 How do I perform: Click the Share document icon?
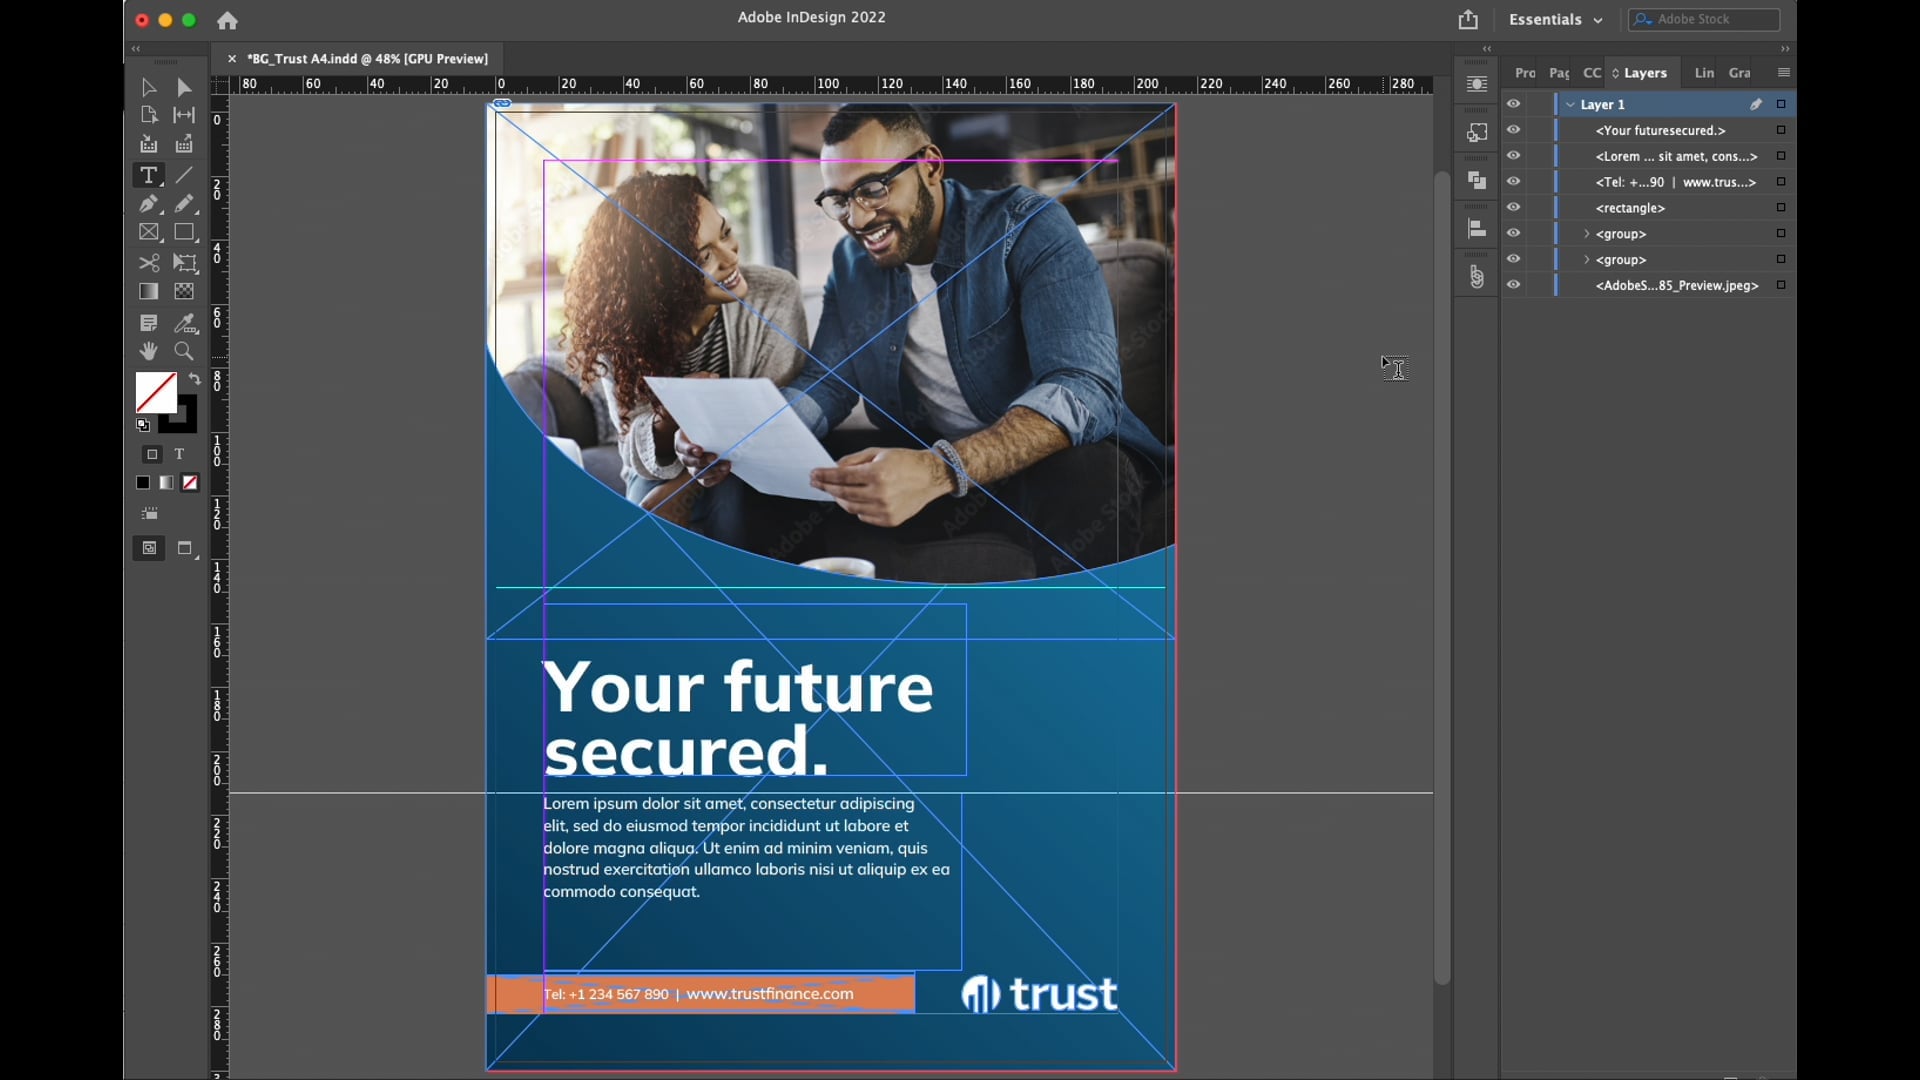1468,19
